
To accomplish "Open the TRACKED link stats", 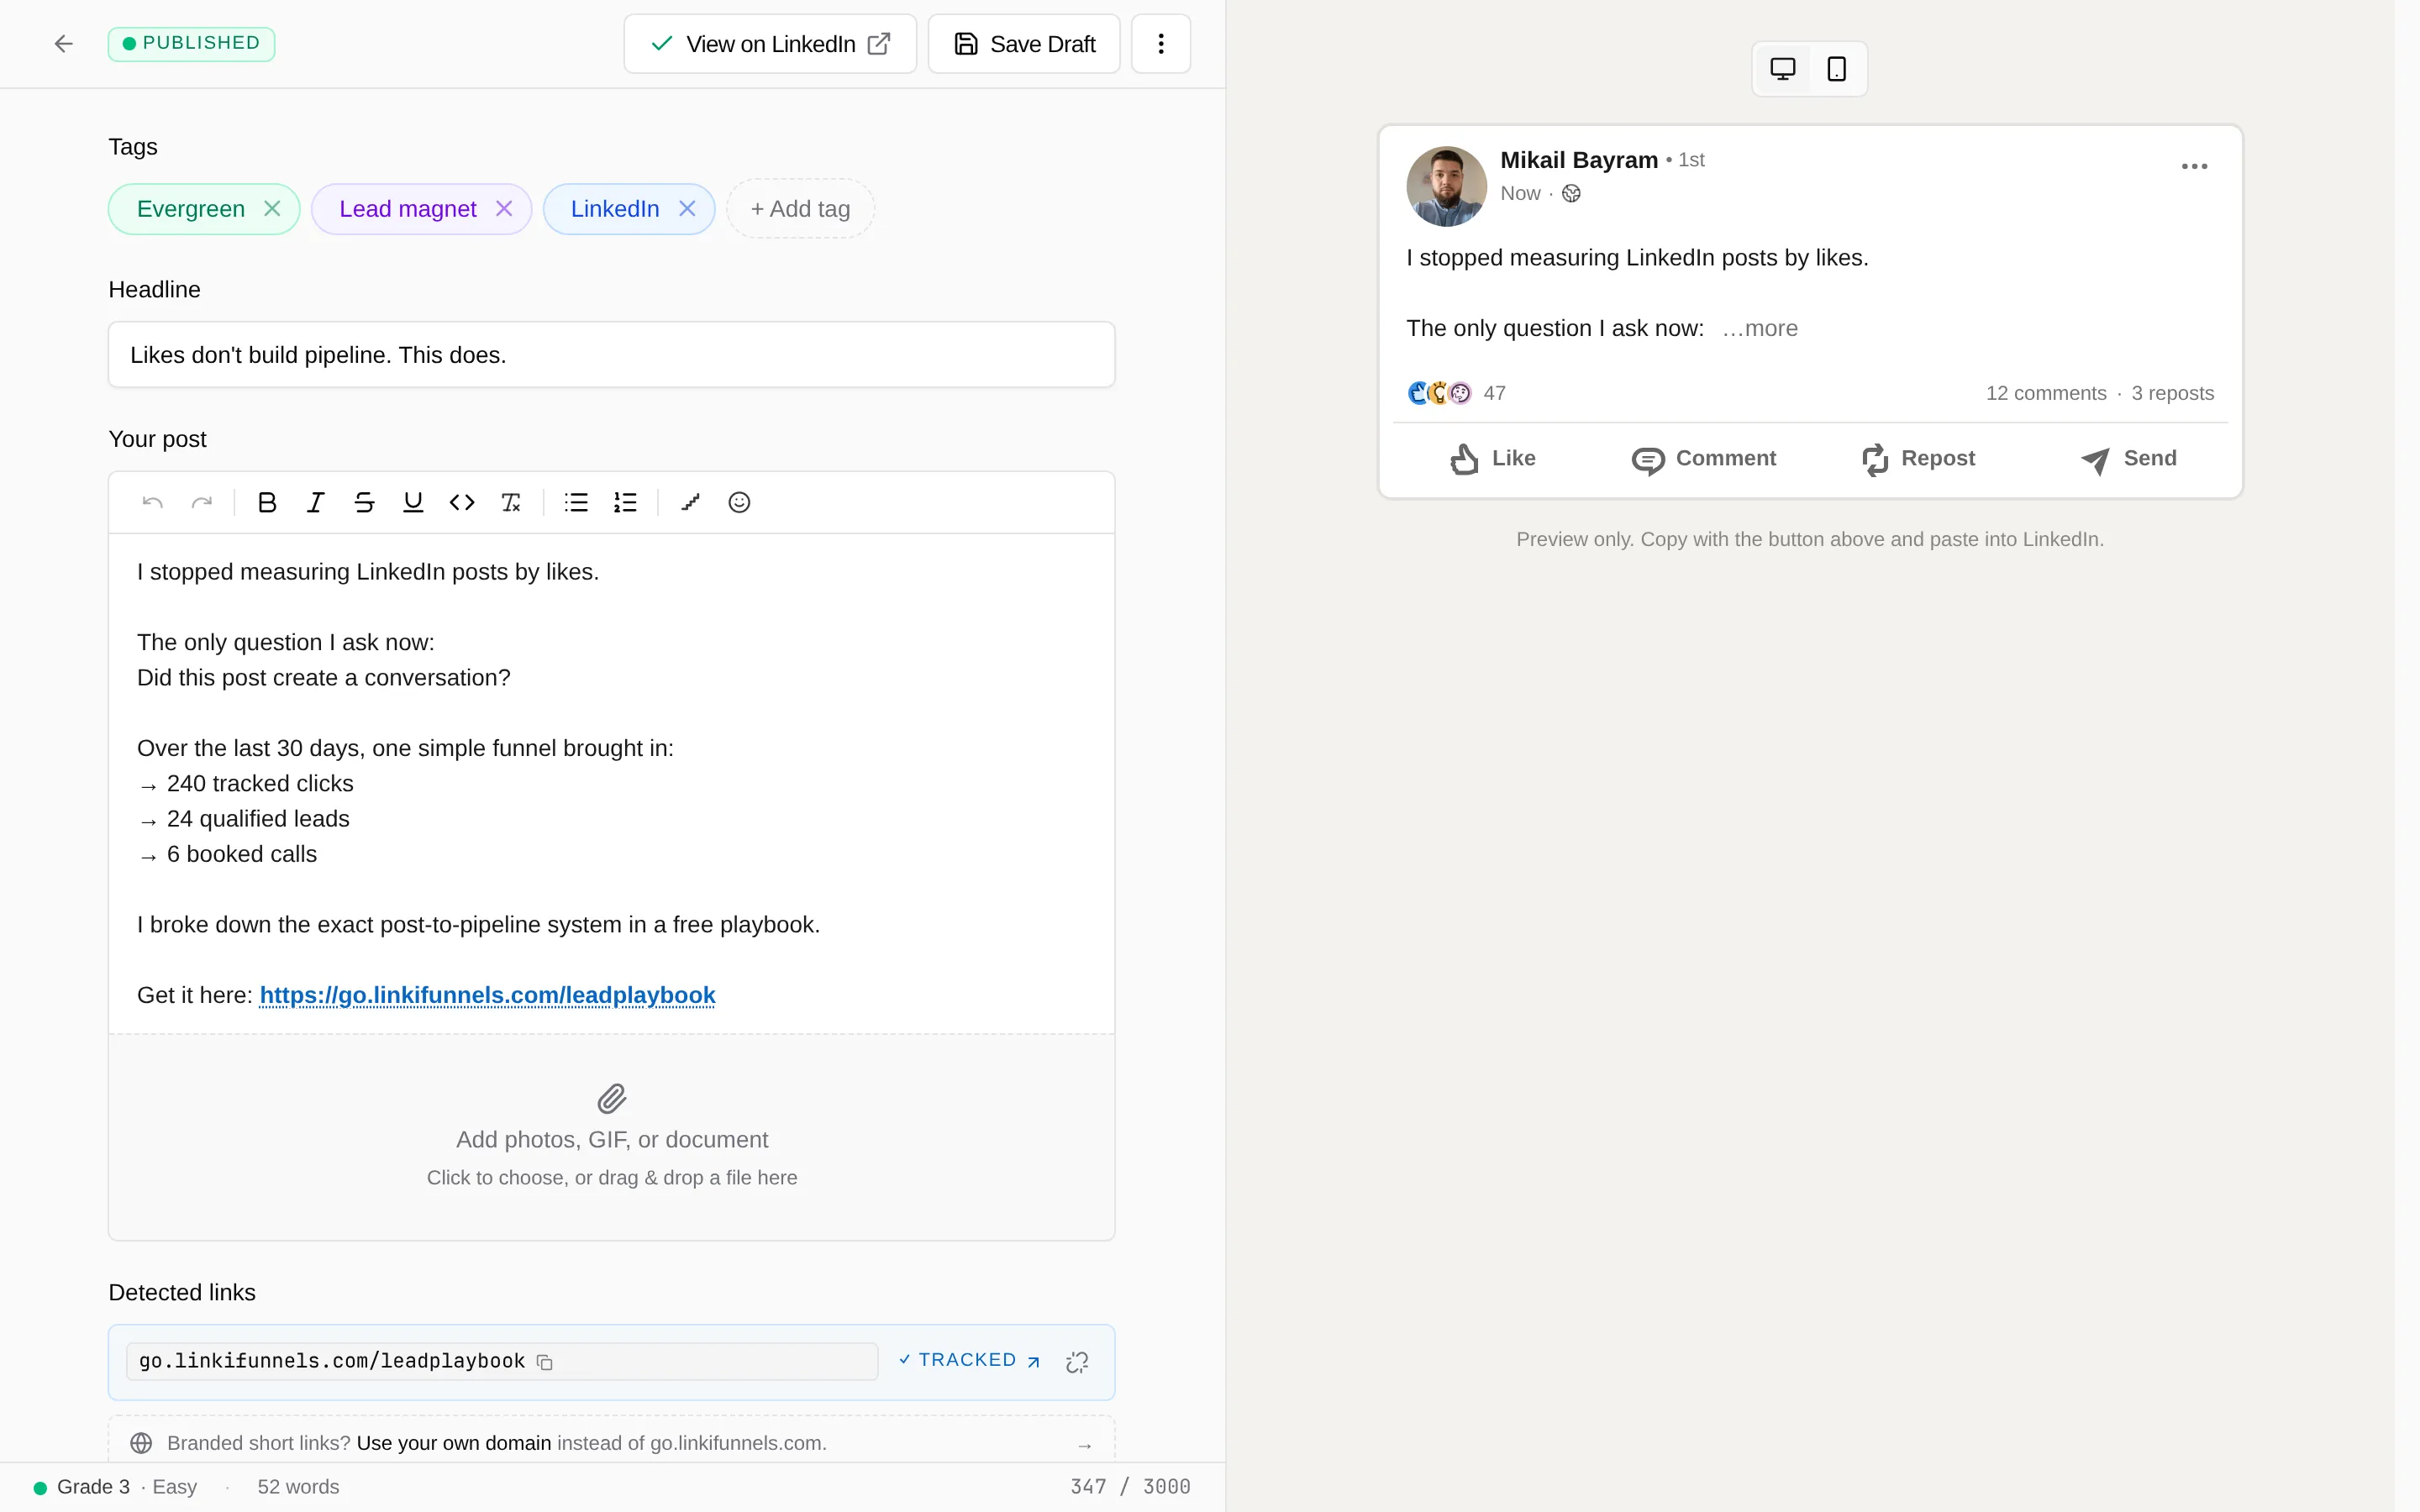I will tap(969, 1360).
